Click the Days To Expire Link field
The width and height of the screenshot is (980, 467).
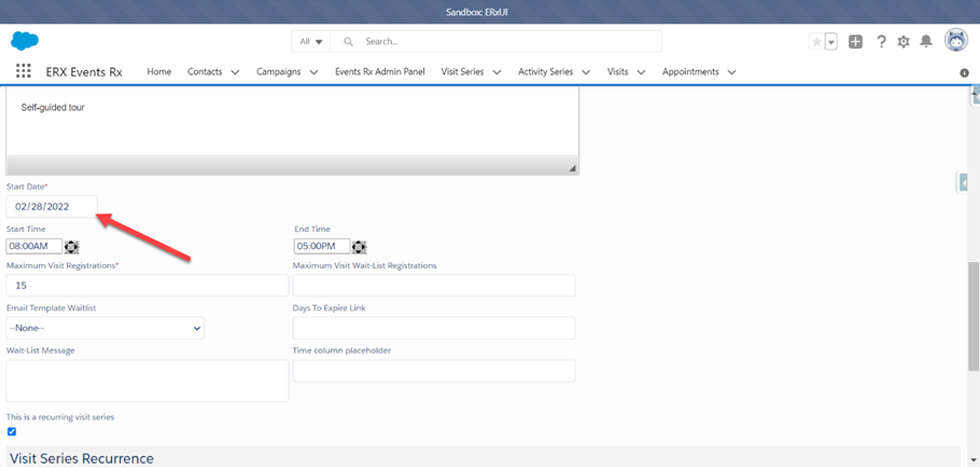(433, 328)
